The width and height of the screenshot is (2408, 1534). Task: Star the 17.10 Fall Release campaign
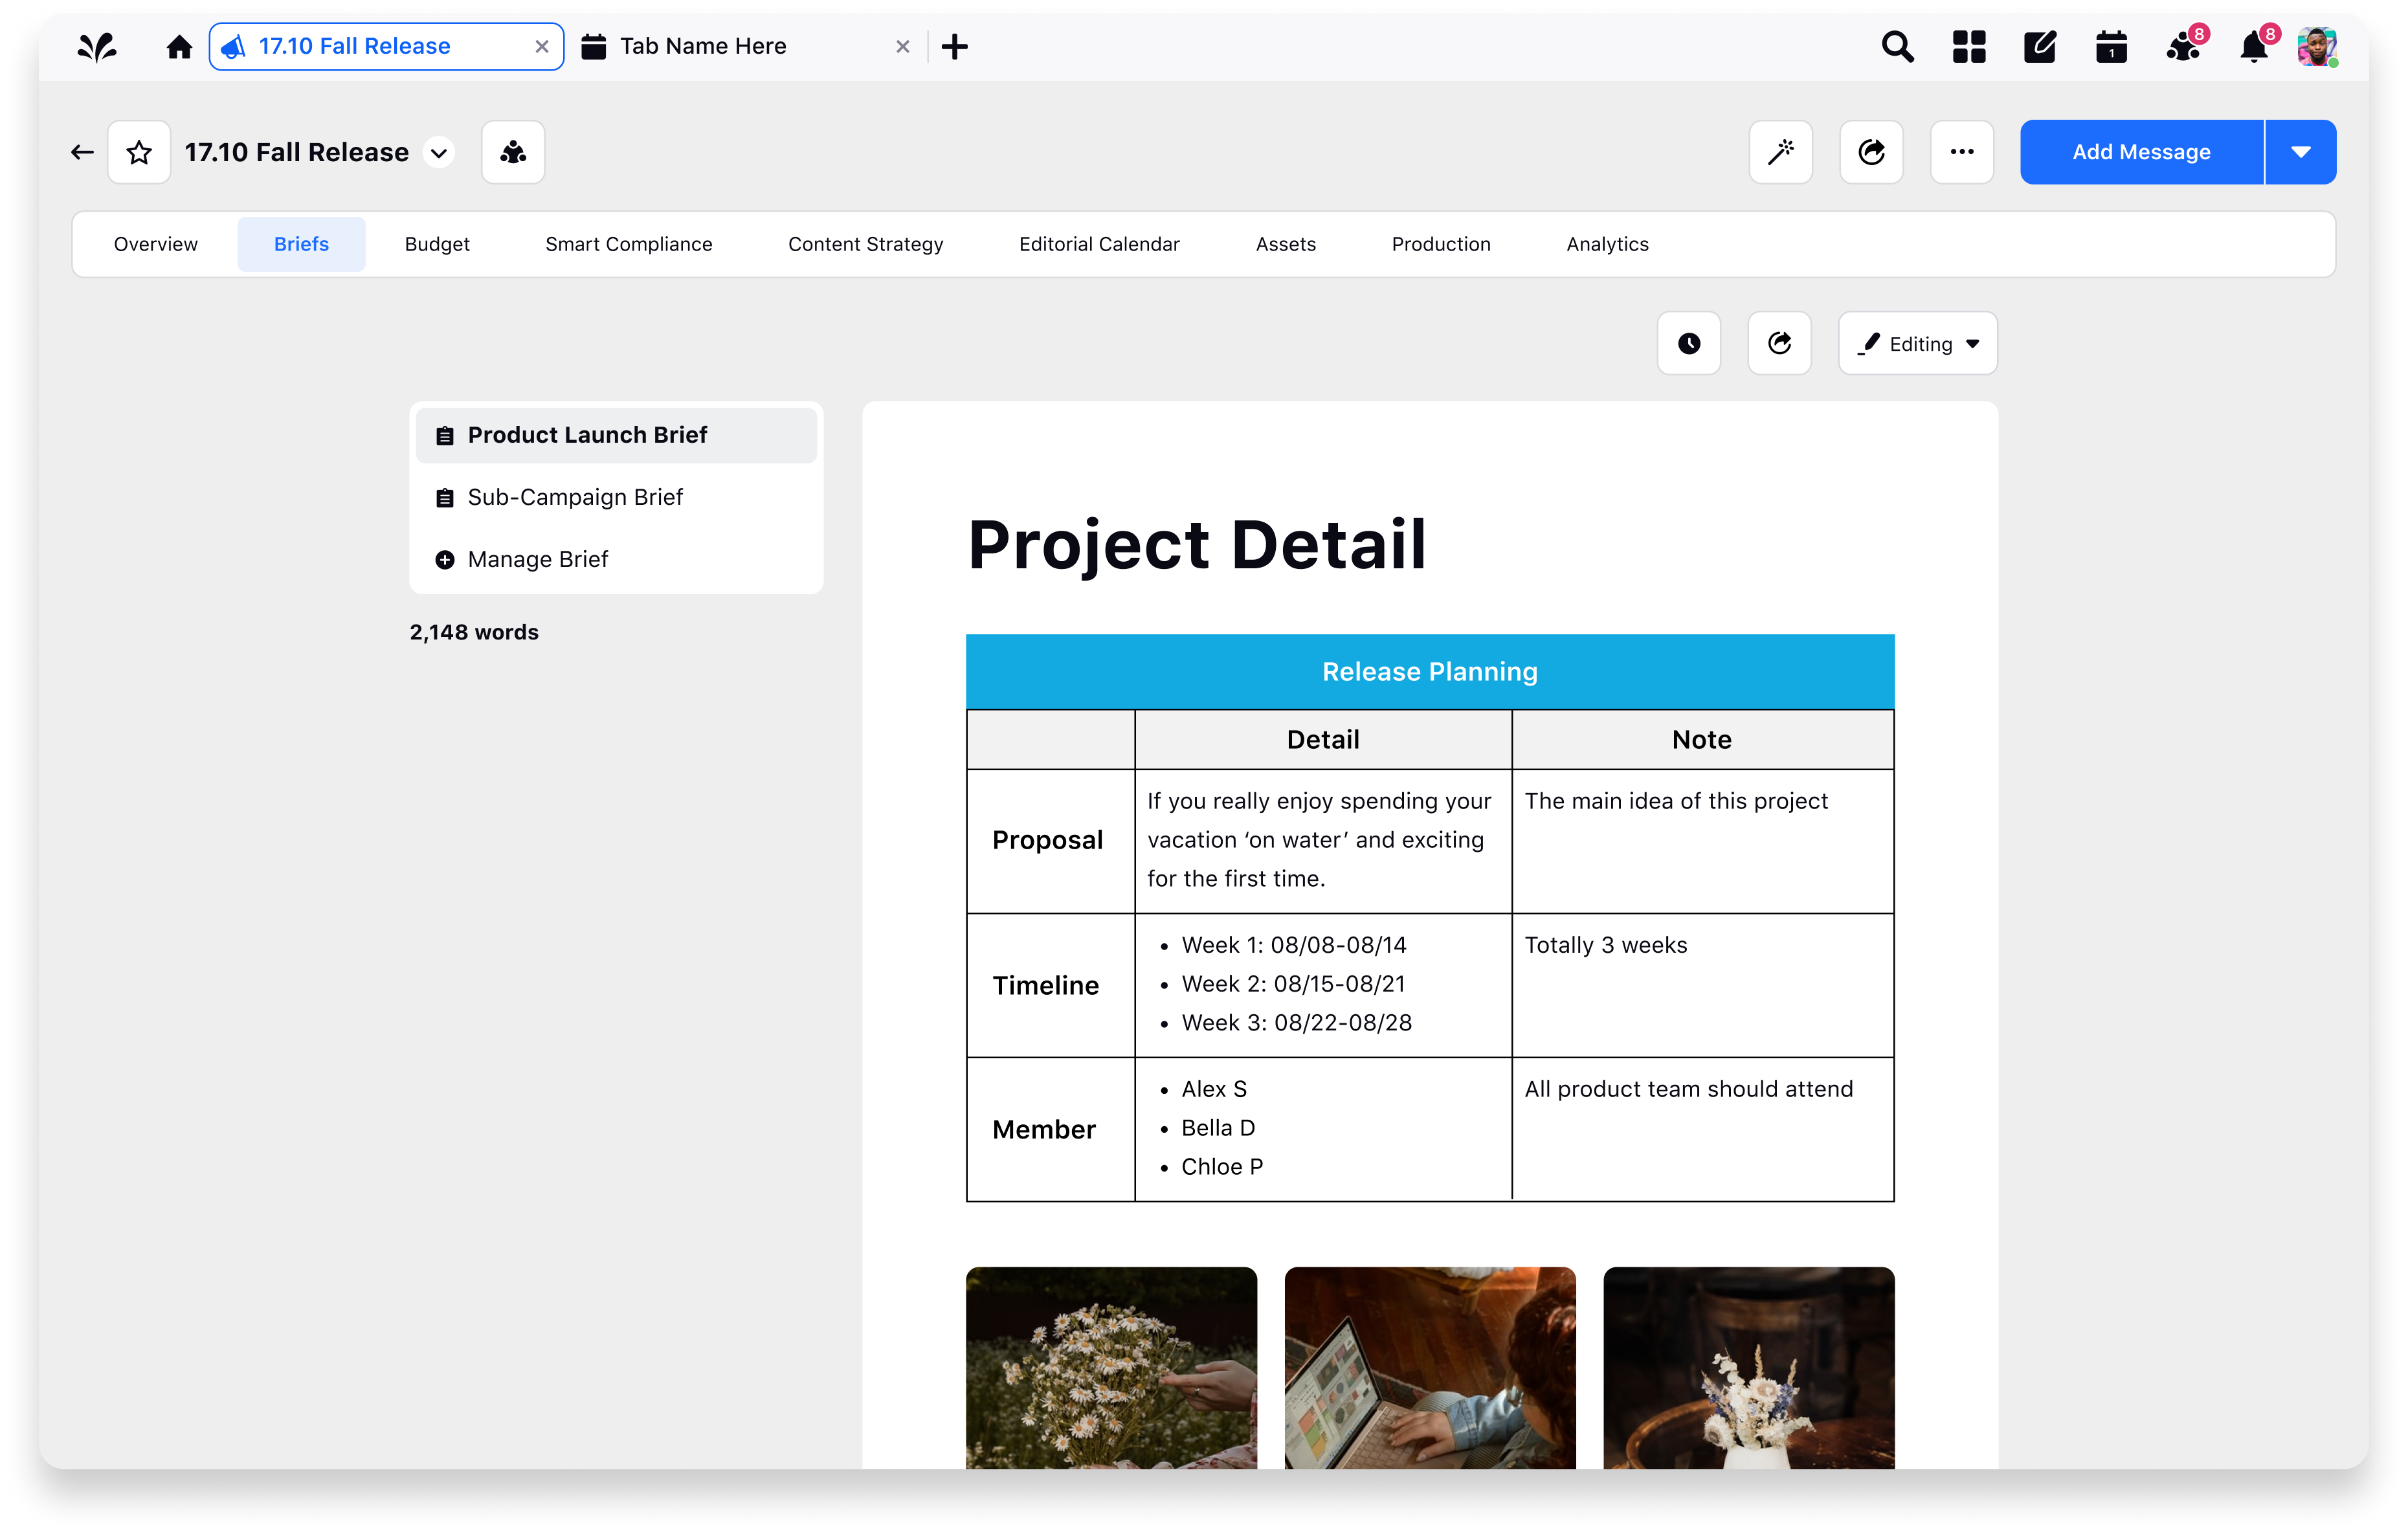coord(139,152)
